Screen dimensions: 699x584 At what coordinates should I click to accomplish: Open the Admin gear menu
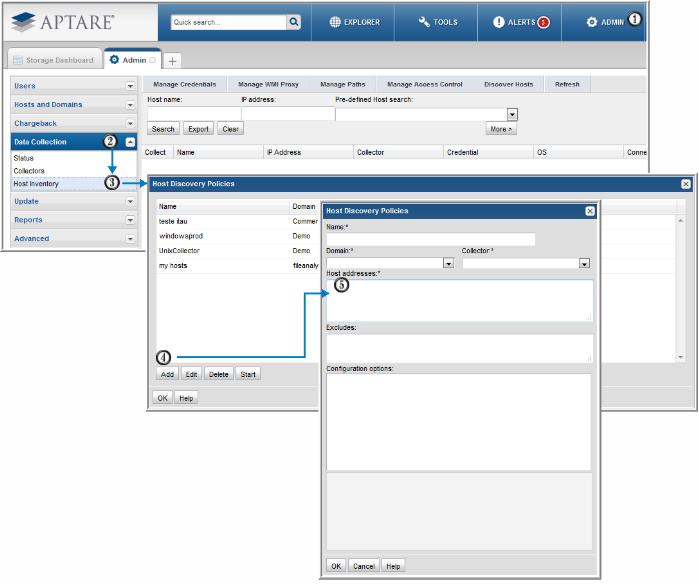(x=592, y=21)
